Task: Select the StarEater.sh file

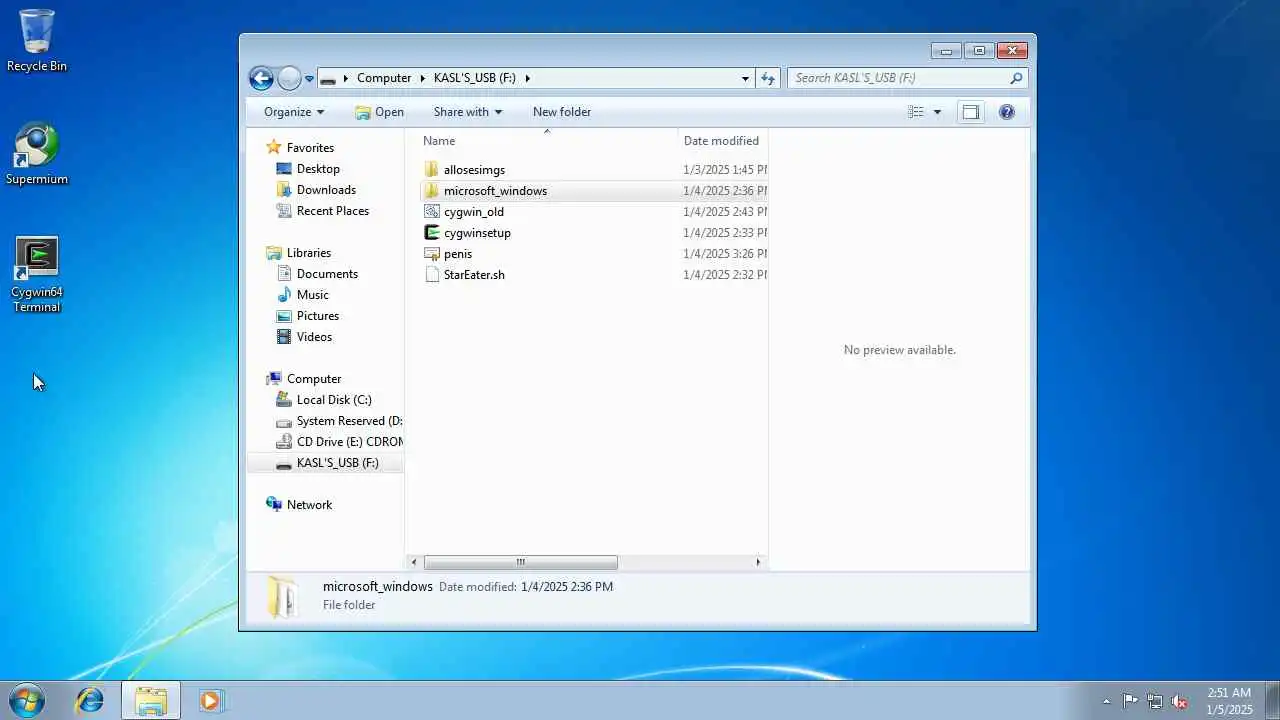Action: 474,275
